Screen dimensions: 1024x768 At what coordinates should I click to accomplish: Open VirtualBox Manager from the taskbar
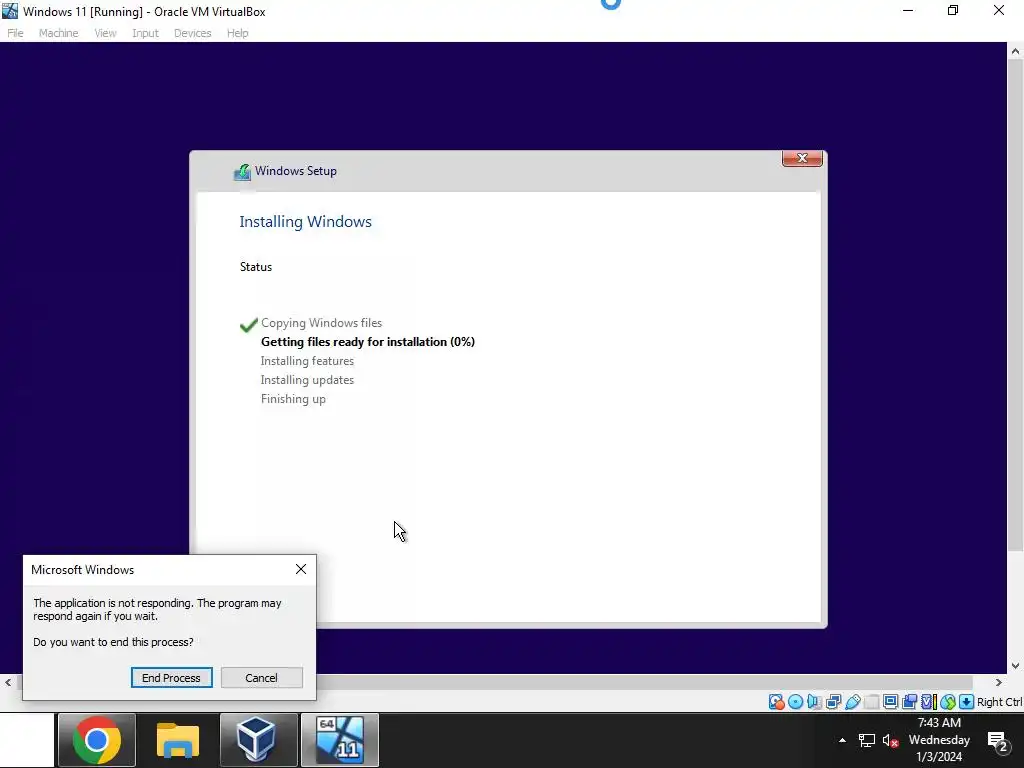(x=259, y=740)
